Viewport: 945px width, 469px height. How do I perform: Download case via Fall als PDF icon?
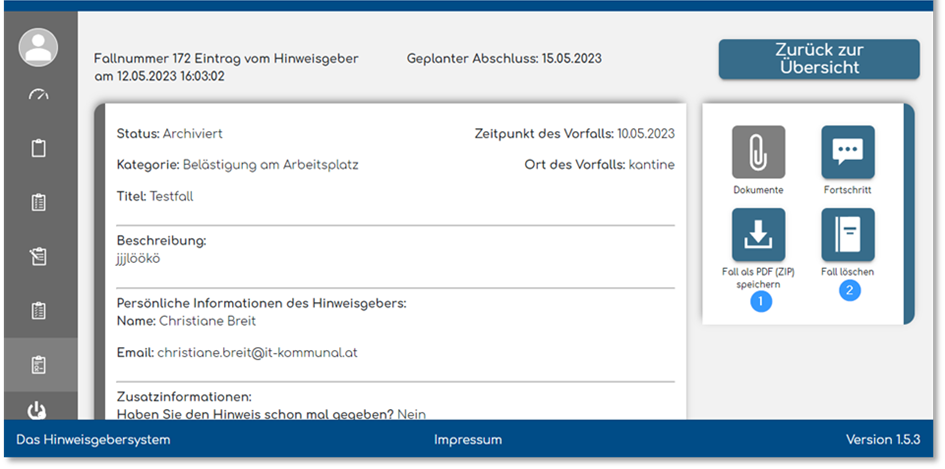(x=758, y=234)
